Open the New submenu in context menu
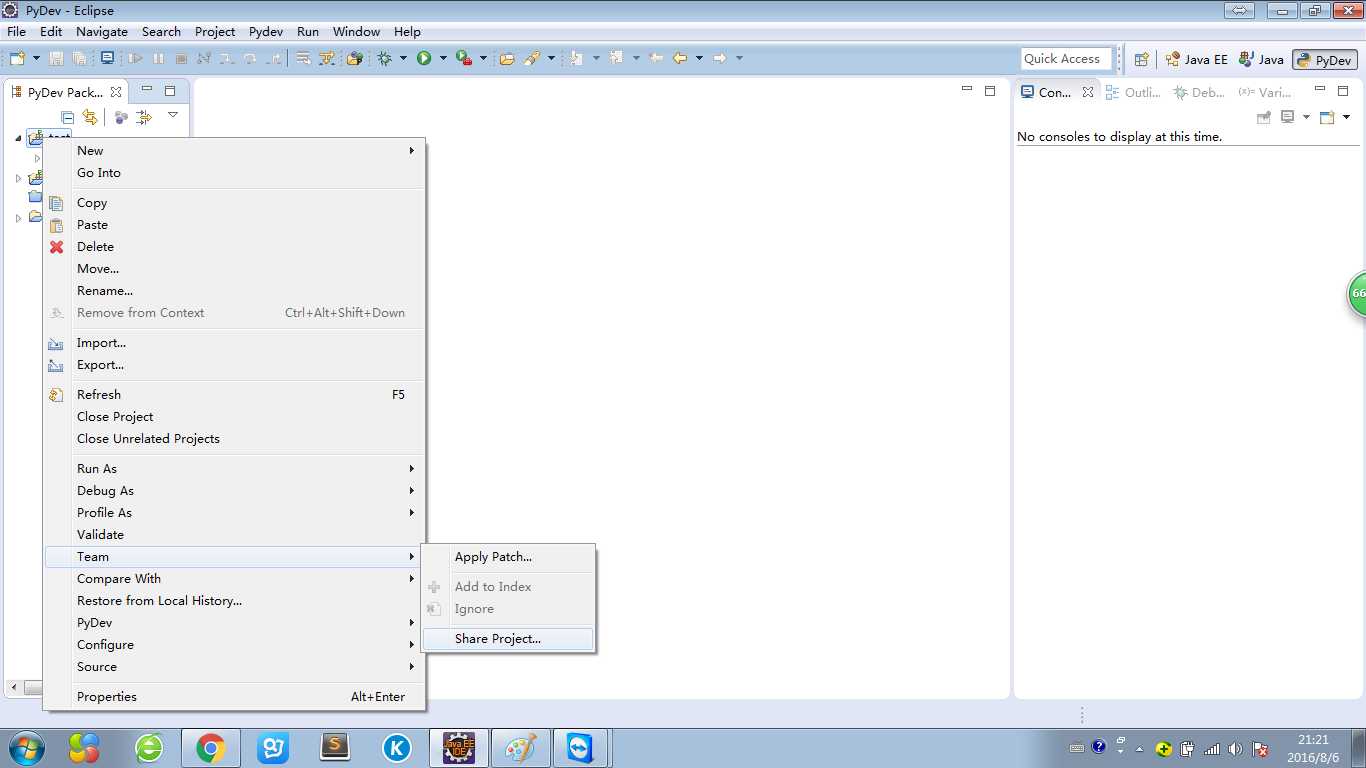Viewport: 1366px width, 768px height. [x=235, y=151]
